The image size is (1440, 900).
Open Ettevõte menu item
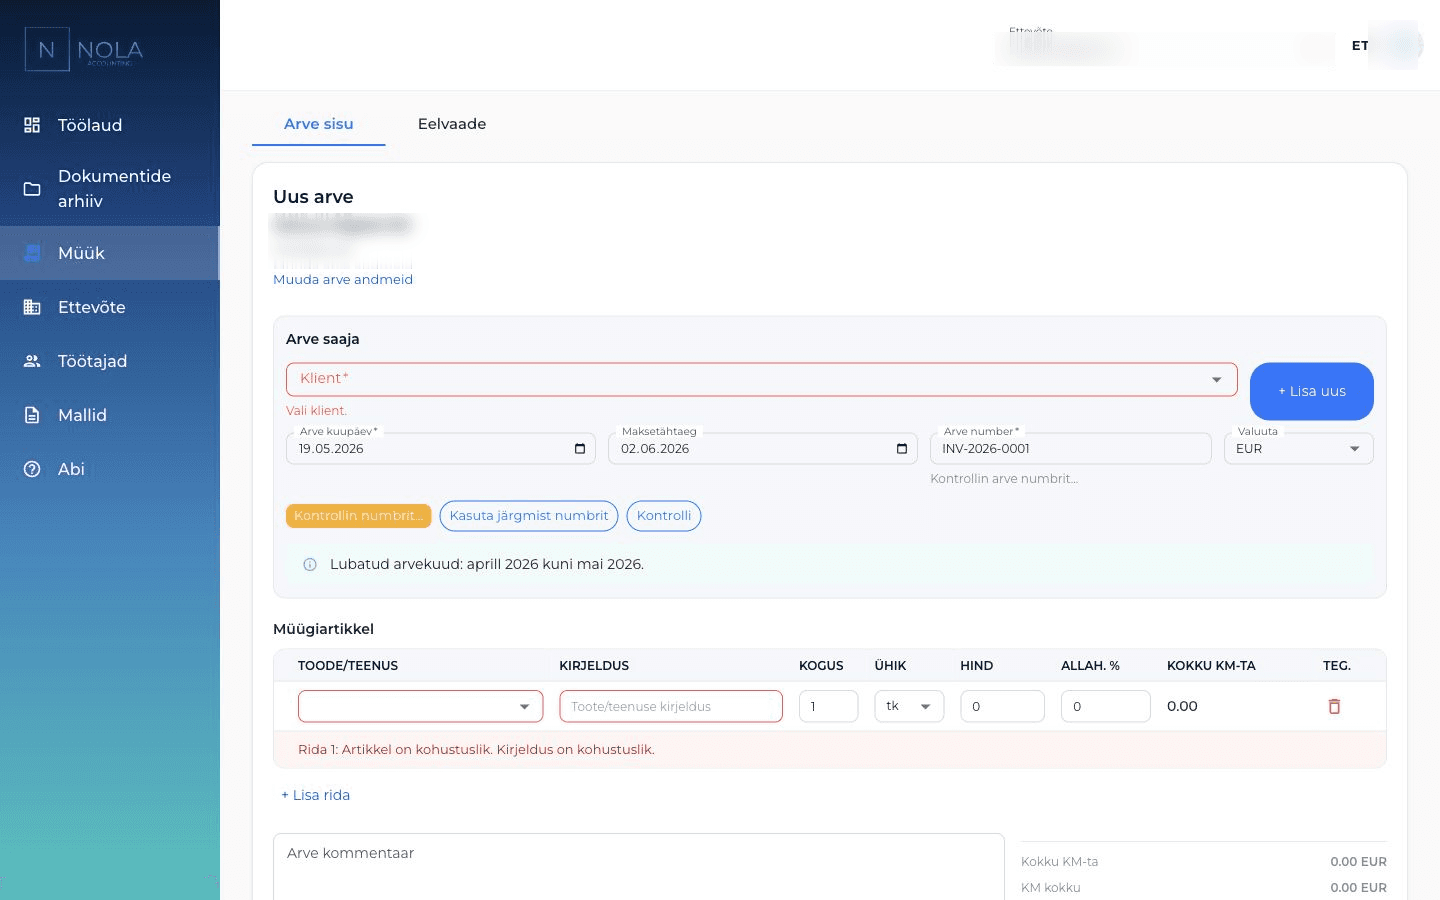click(x=110, y=307)
